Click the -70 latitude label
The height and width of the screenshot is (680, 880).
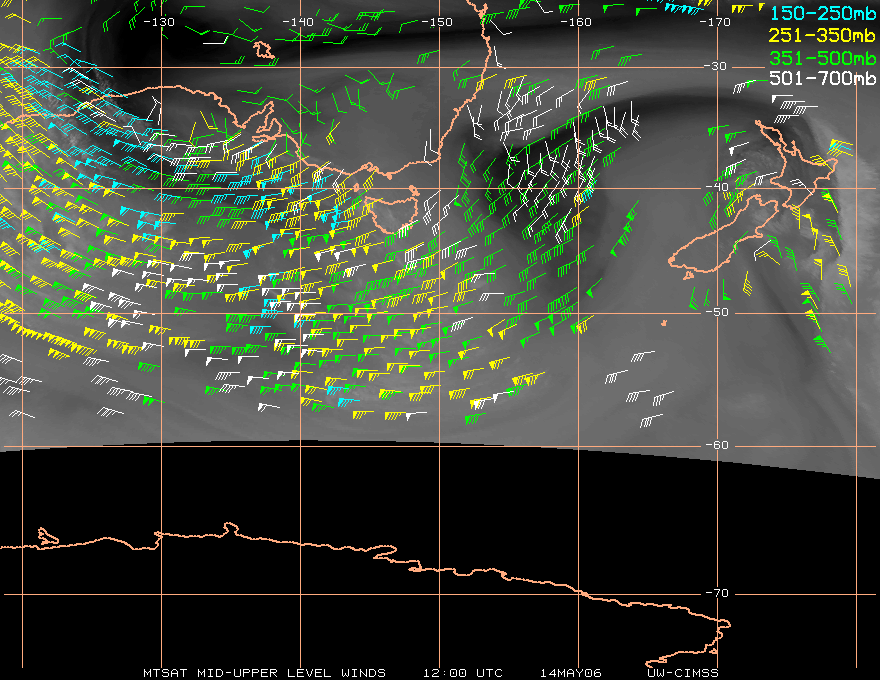[x=717, y=593]
